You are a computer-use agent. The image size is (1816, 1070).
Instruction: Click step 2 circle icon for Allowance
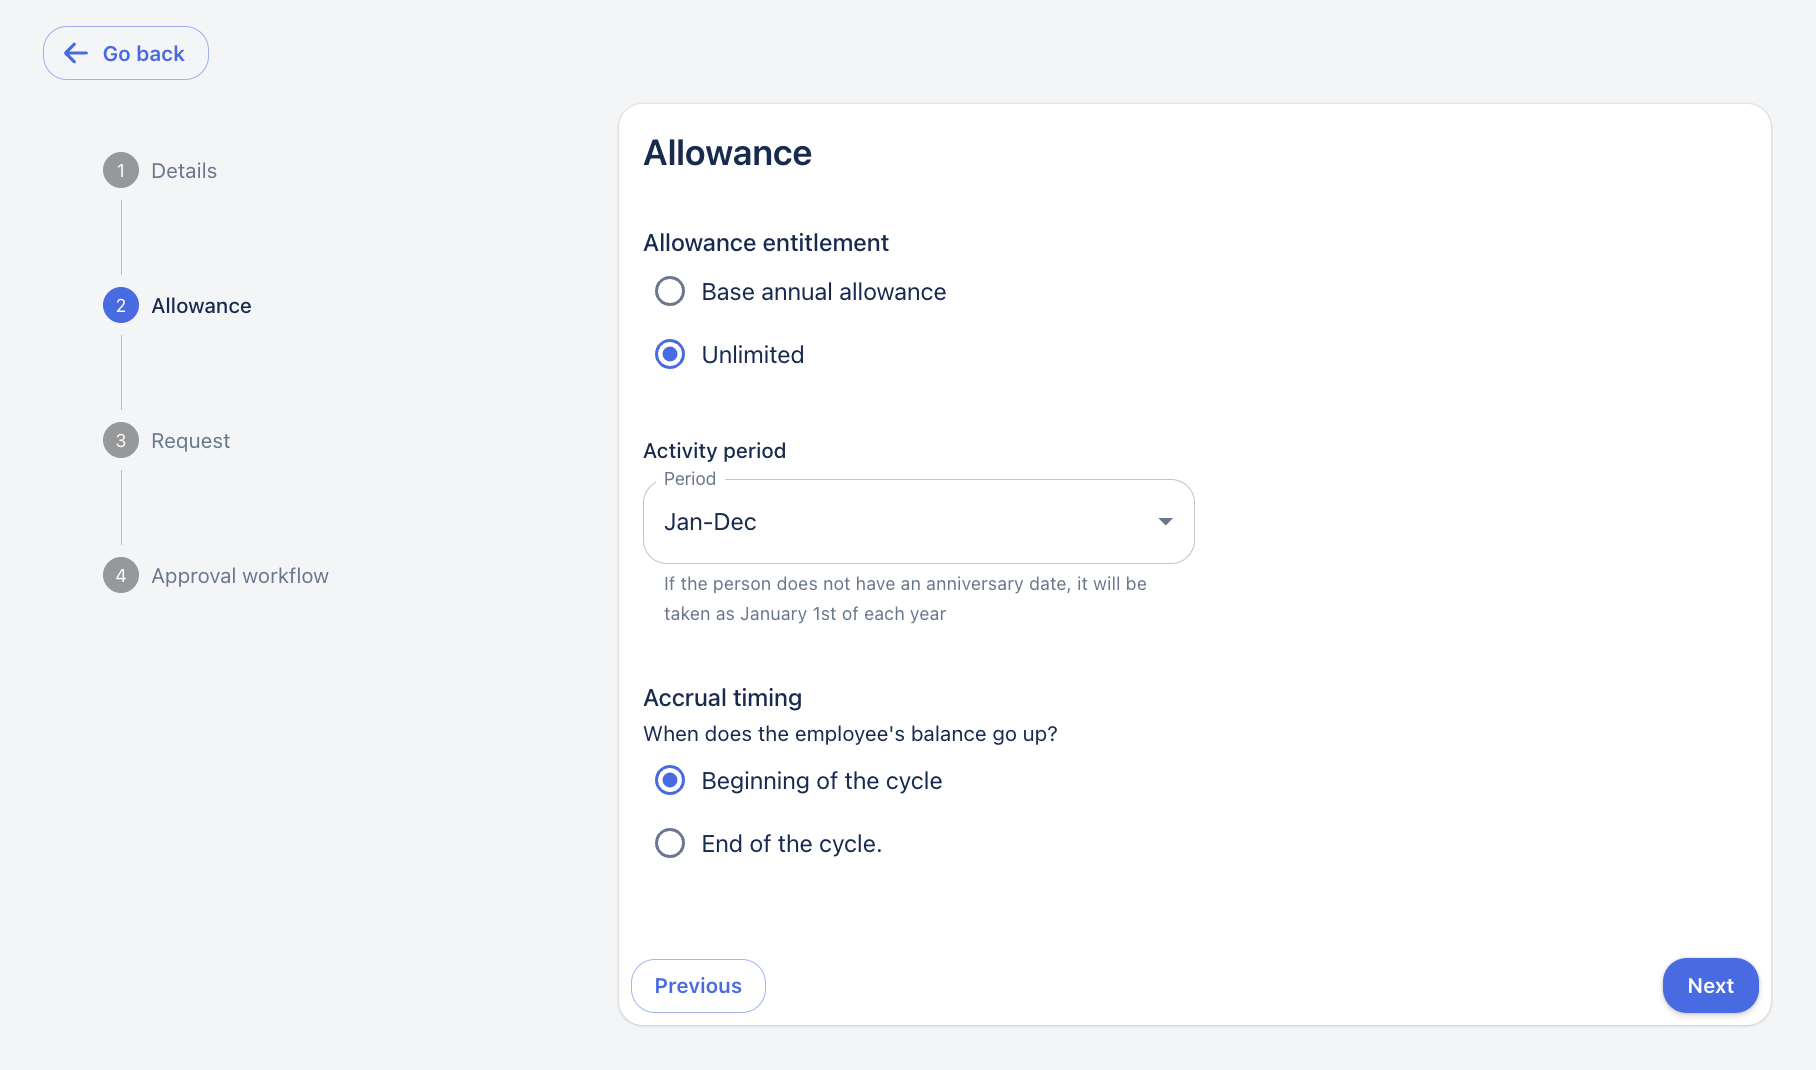[x=121, y=306]
